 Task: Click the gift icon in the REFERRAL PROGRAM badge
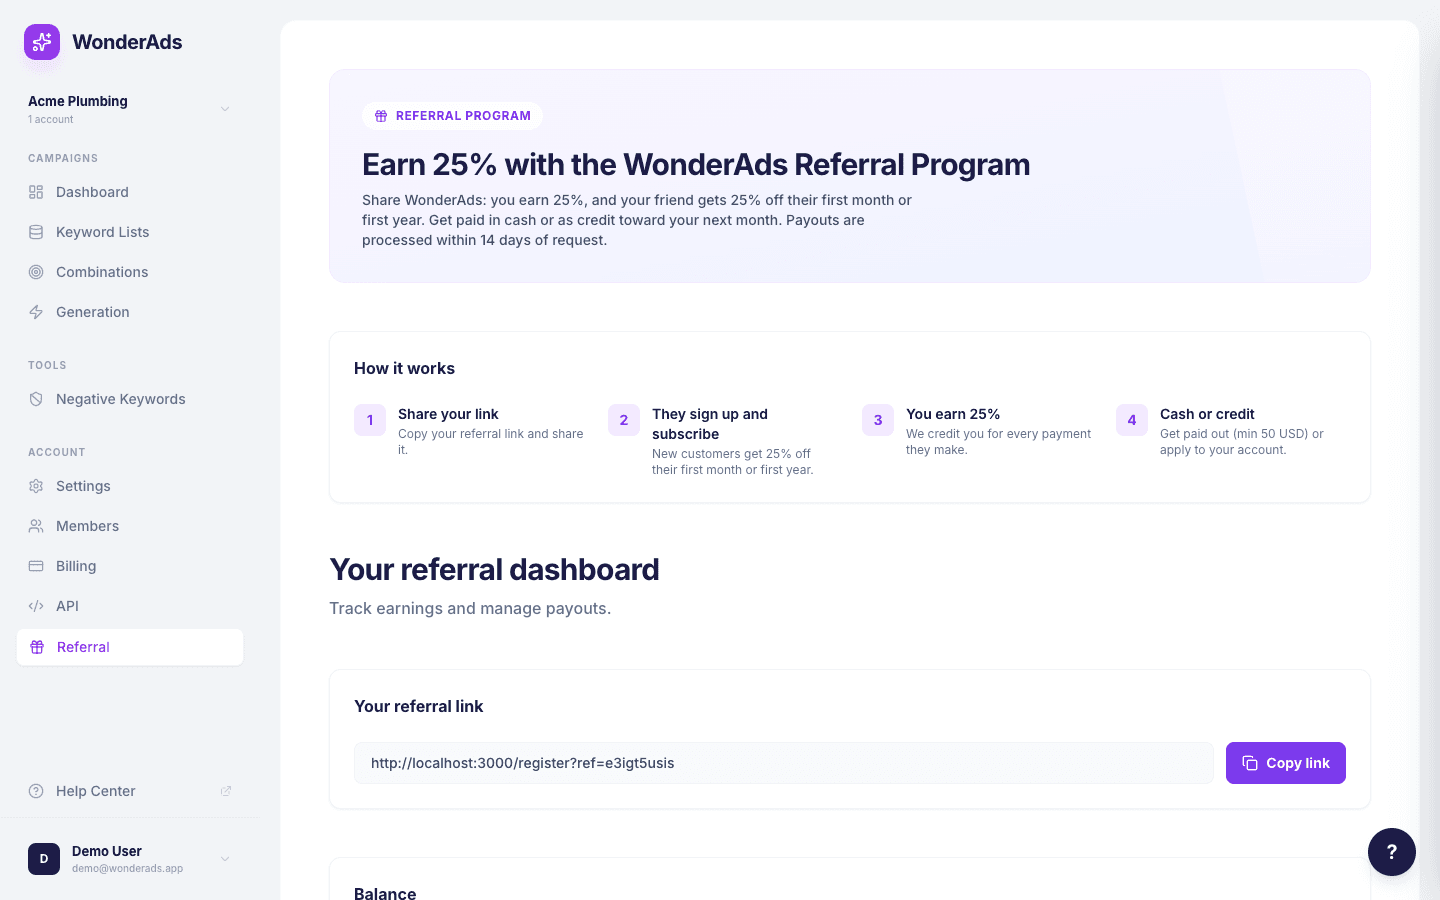pos(381,115)
